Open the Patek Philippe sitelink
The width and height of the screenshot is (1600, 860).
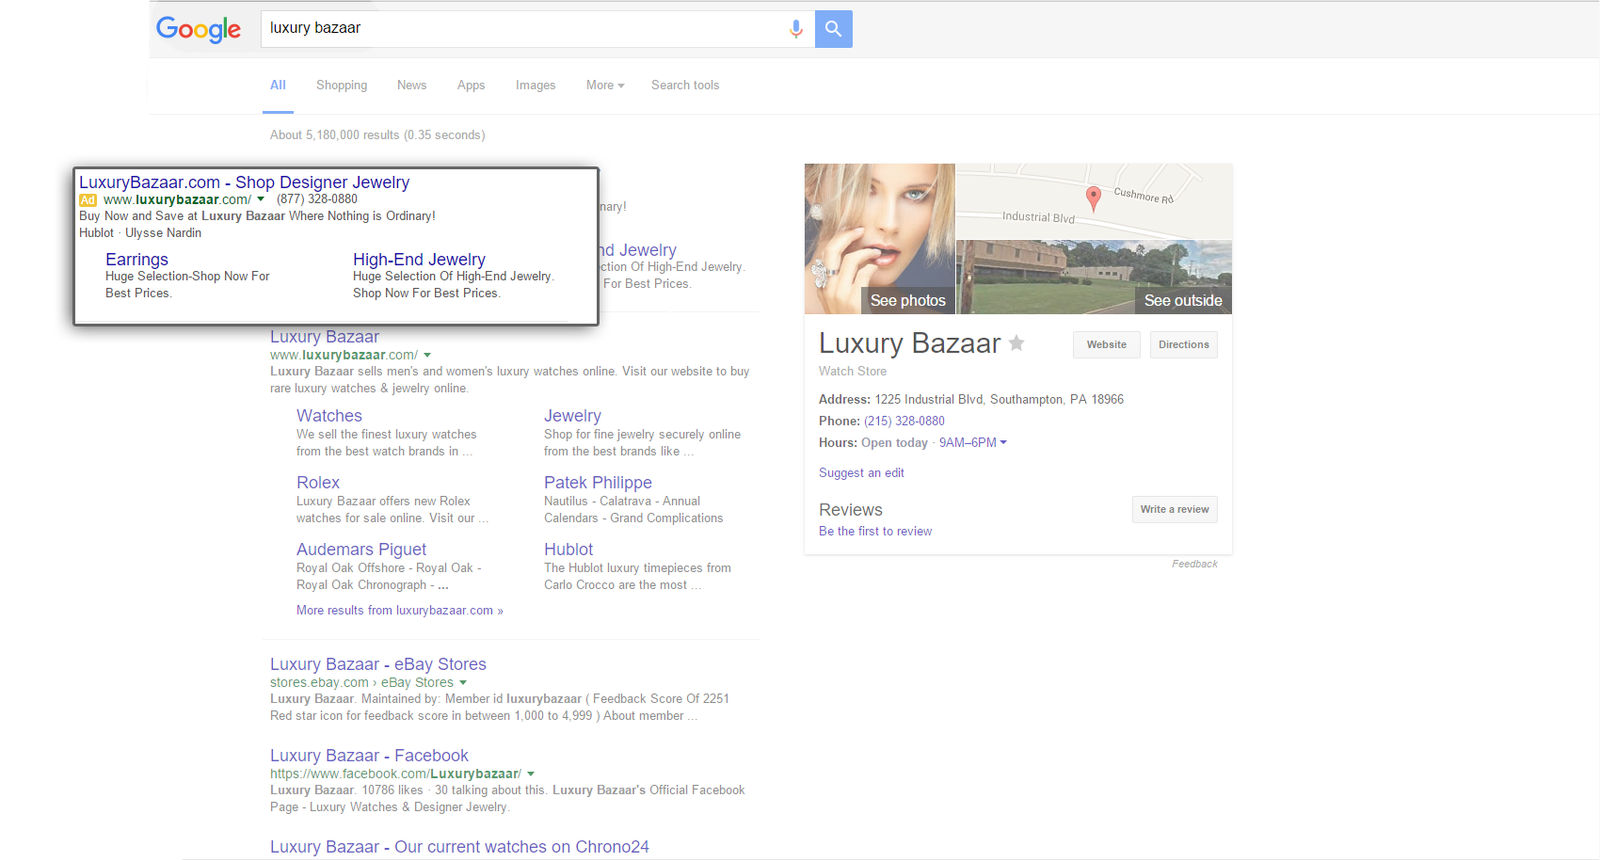[598, 483]
